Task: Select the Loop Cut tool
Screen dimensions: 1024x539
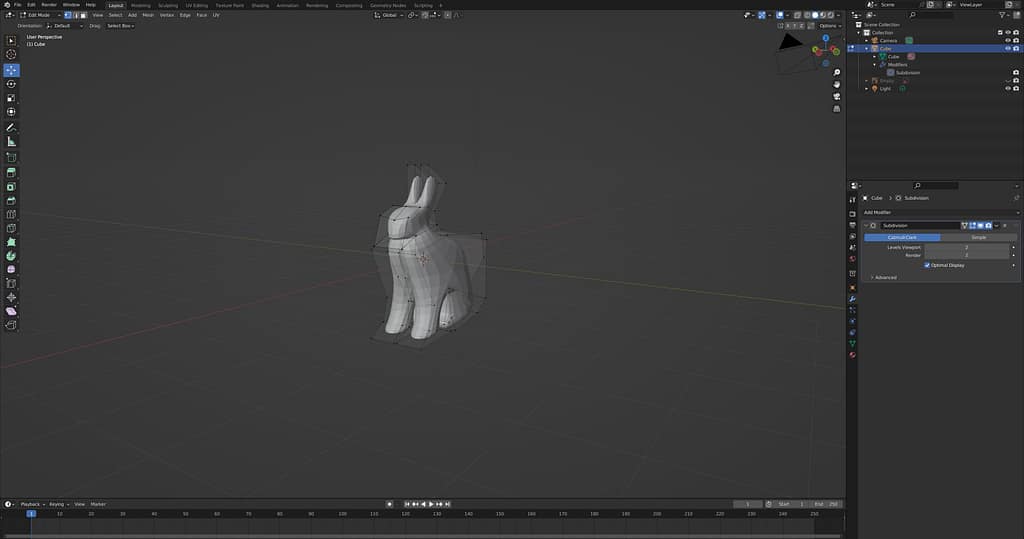Action: (x=12, y=214)
